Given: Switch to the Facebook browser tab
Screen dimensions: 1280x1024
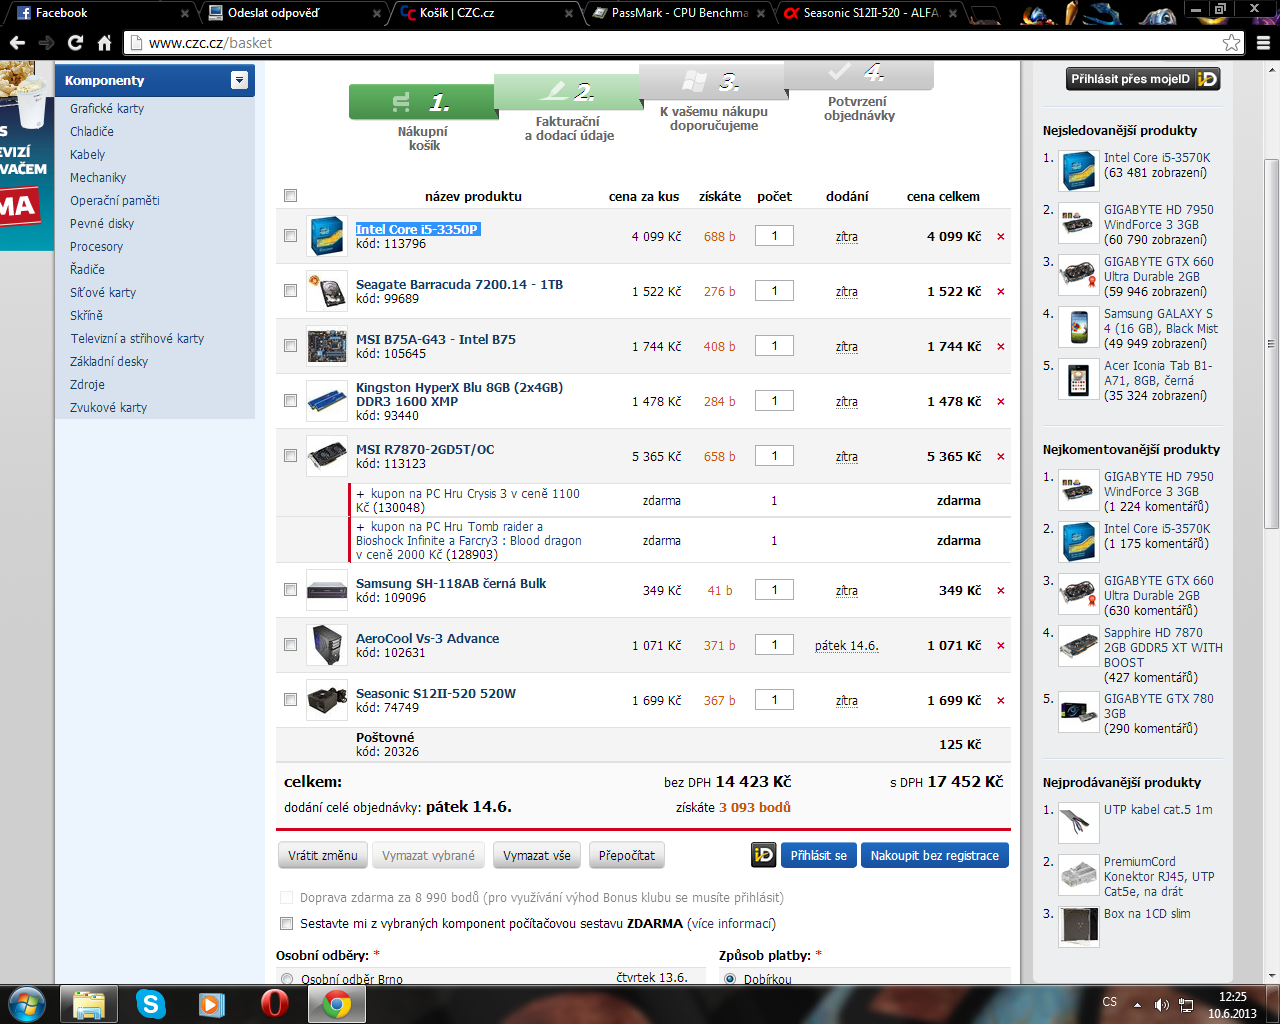Looking at the screenshot, I should click(x=99, y=13).
